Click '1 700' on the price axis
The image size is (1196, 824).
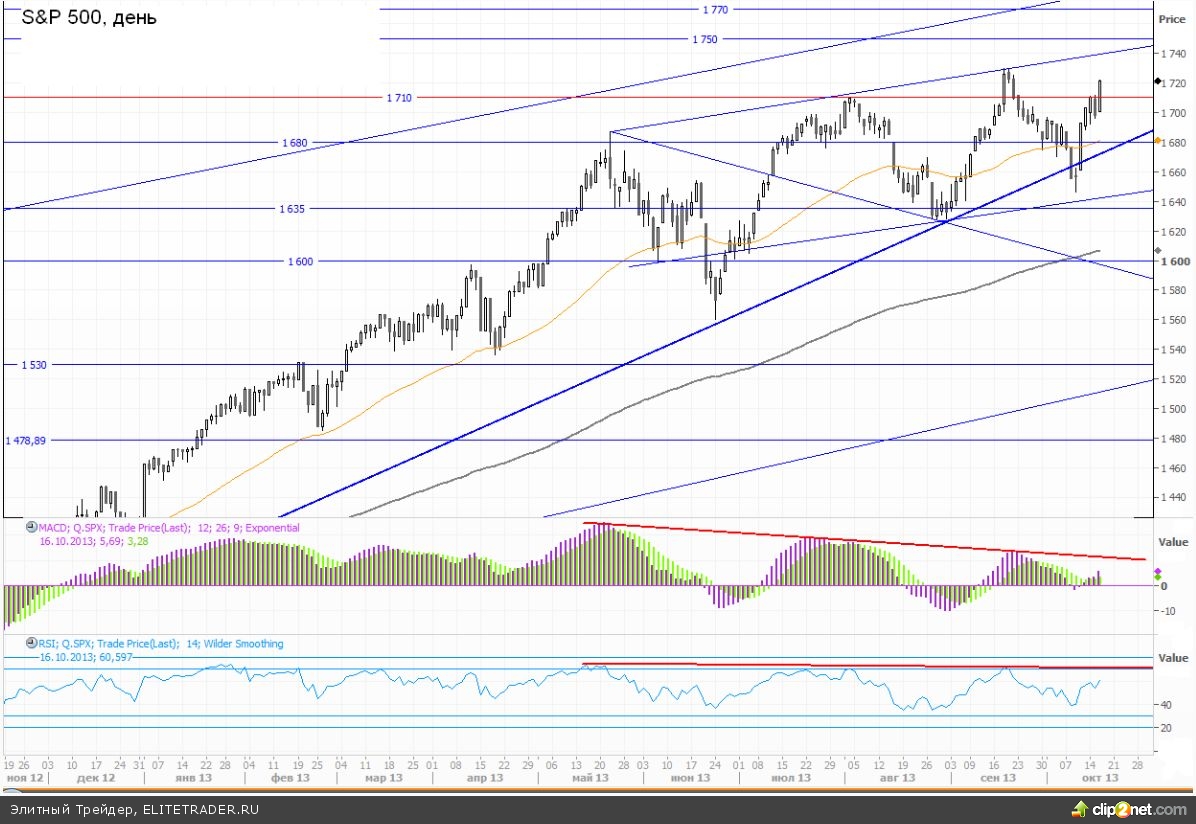[1173, 113]
